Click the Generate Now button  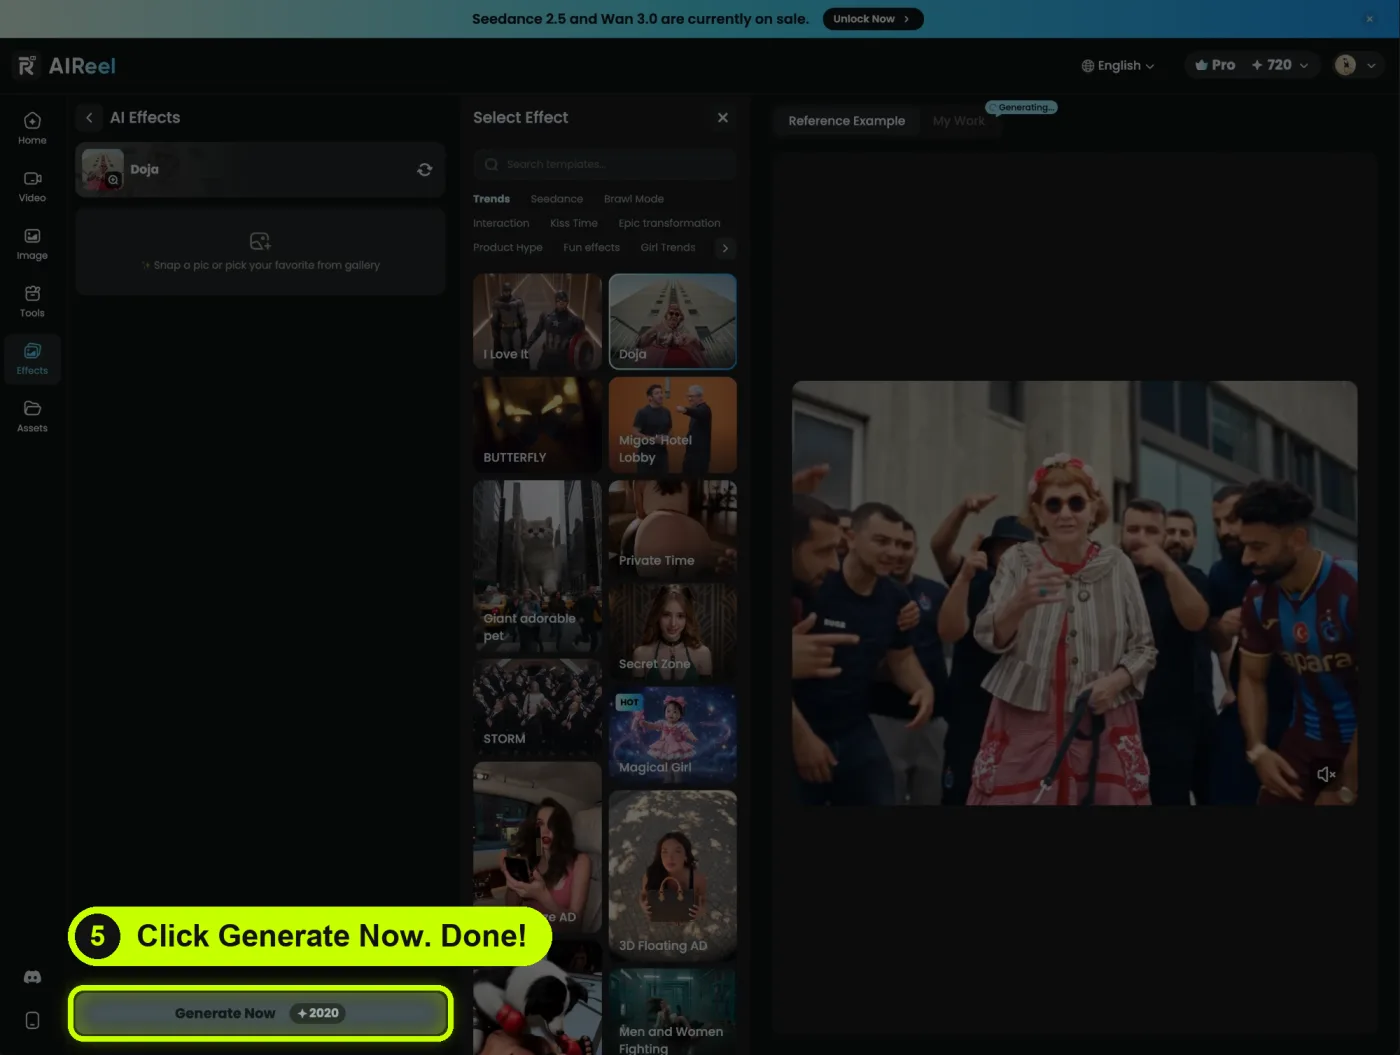point(260,1013)
